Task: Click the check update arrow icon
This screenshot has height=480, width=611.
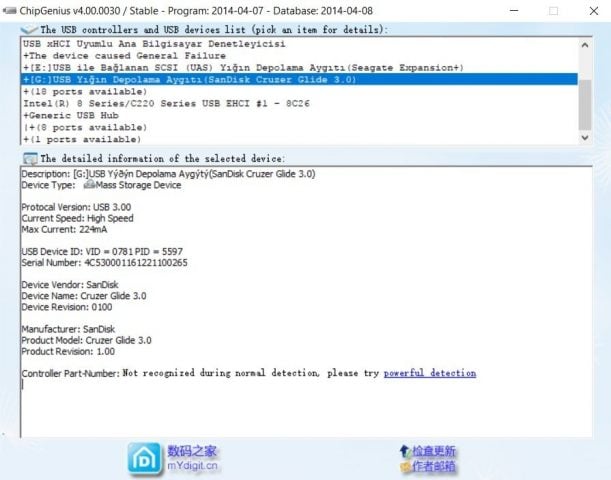Action: (404, 451)
